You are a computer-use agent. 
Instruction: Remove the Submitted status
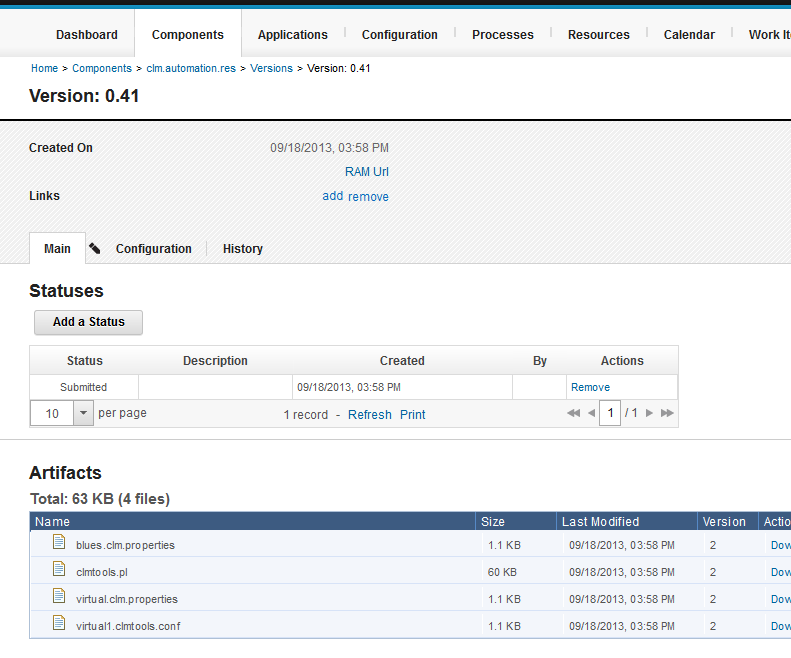[590, 387]
